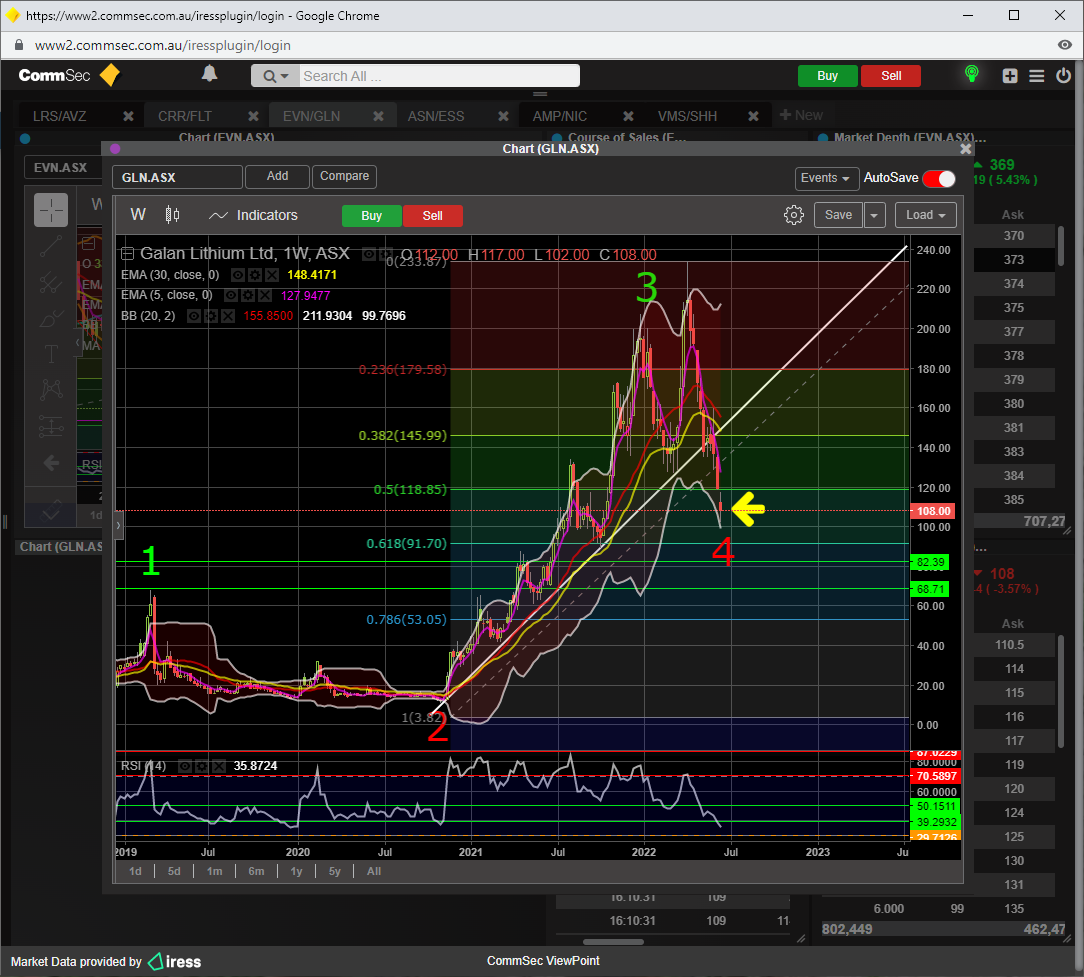Image resolution: width=1084 pixels, height=977 pixels.
Task: Set chart range to 6m
Action: pyautogui.click(x=256, y=871)
